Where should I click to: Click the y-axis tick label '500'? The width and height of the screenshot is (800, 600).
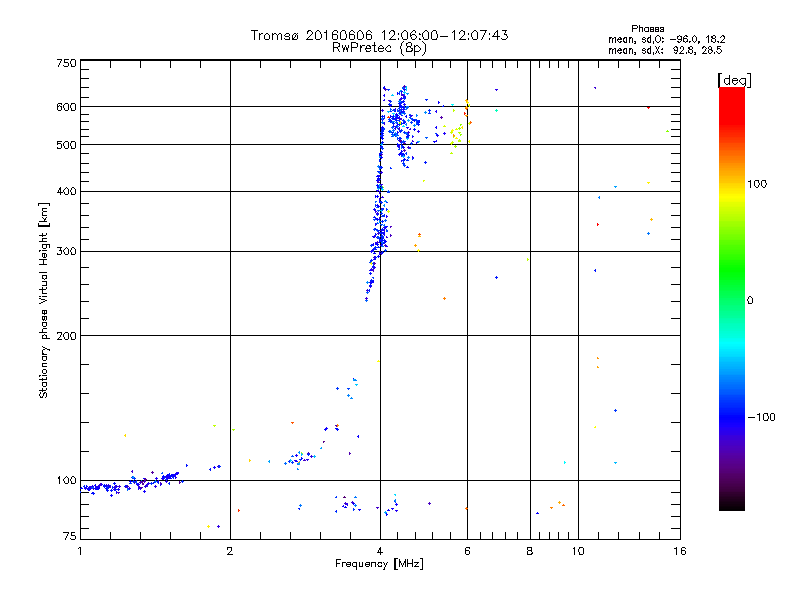tap(66, 145)
